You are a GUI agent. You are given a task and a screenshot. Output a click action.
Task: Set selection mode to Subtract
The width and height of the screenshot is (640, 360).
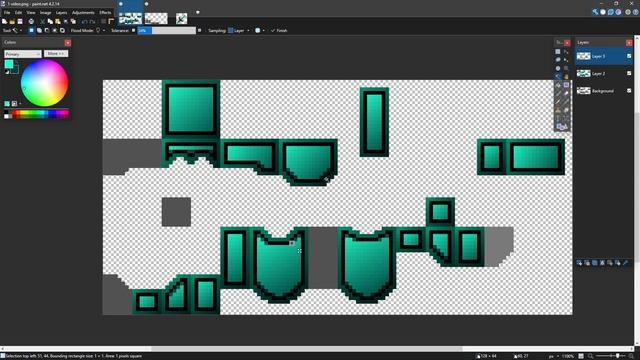tap(47, 30)
